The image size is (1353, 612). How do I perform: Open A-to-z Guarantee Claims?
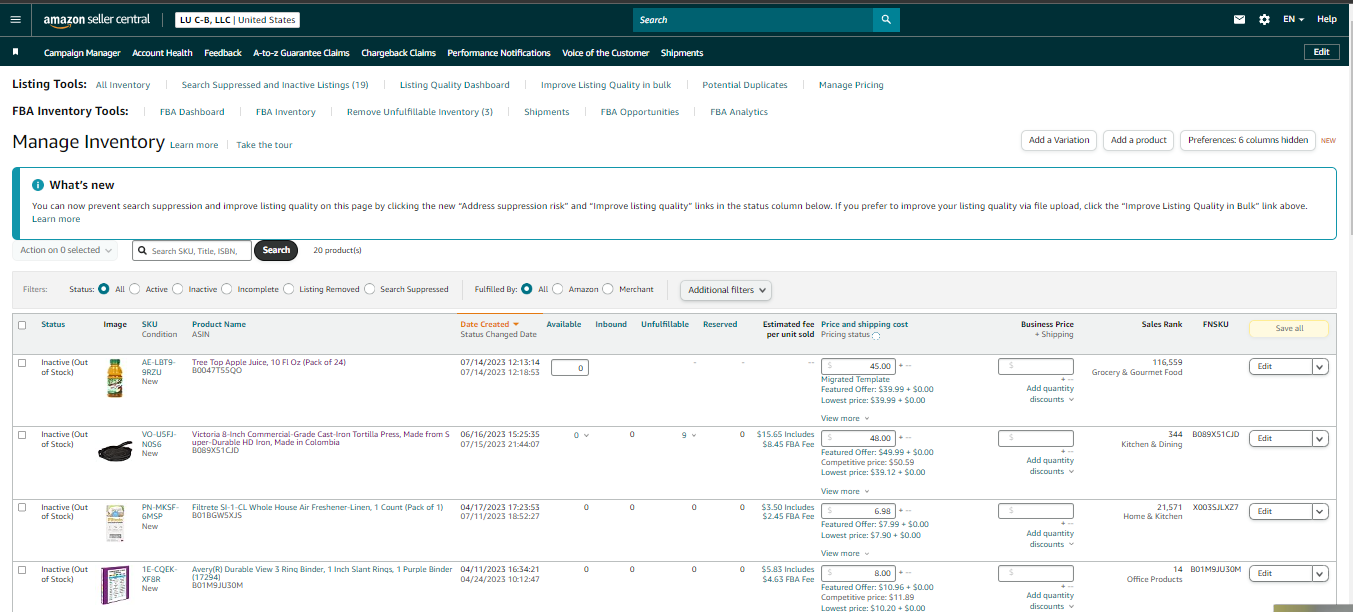301,53
